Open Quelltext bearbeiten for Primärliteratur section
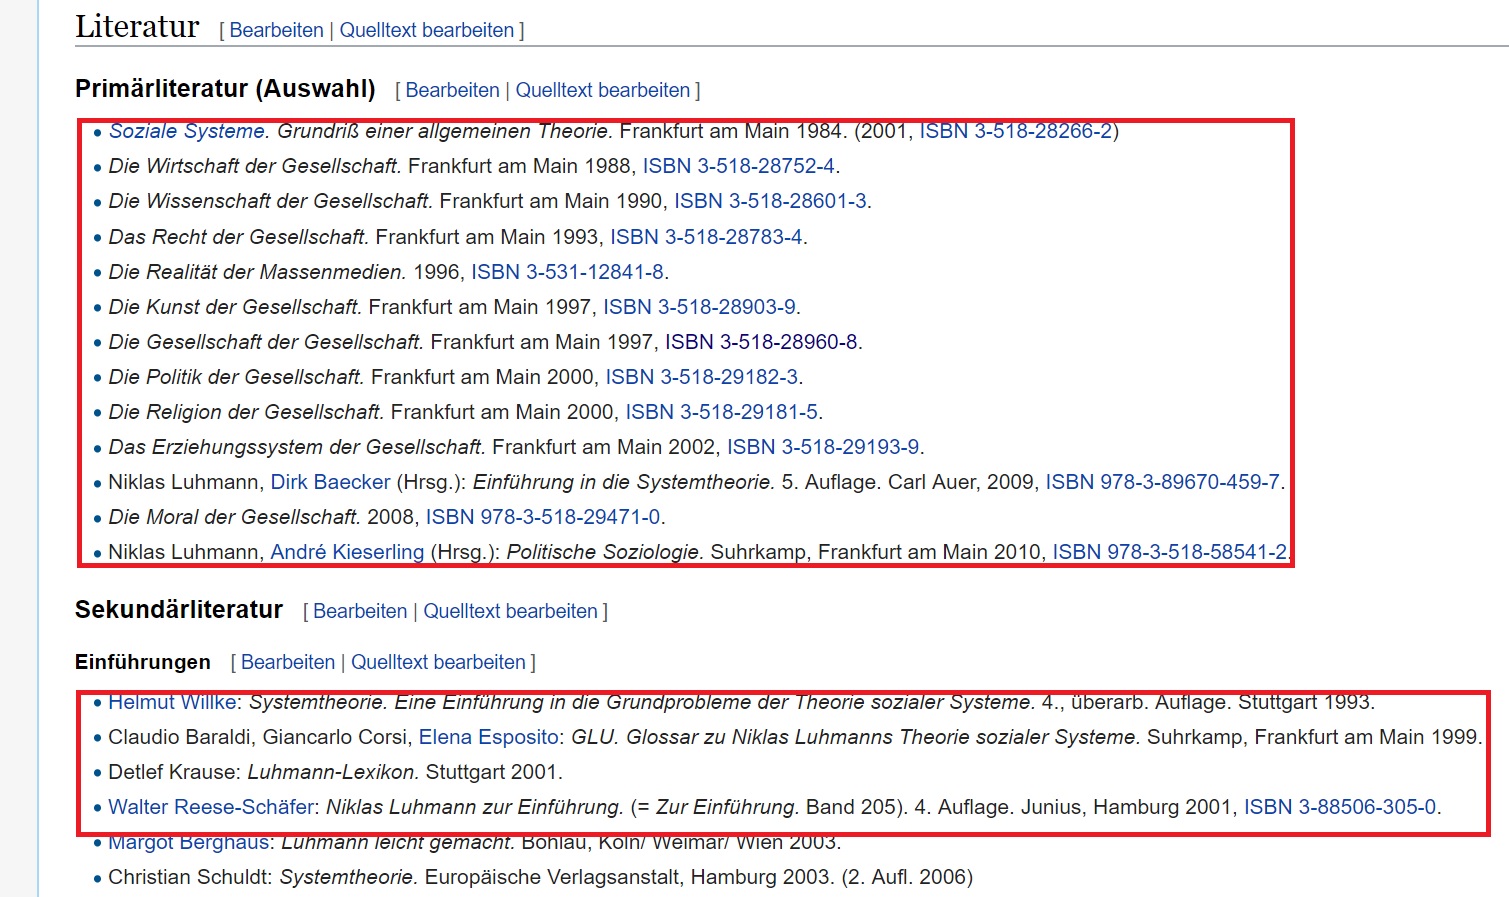Viewport: 1509px width, 897px height. (602, 90)
